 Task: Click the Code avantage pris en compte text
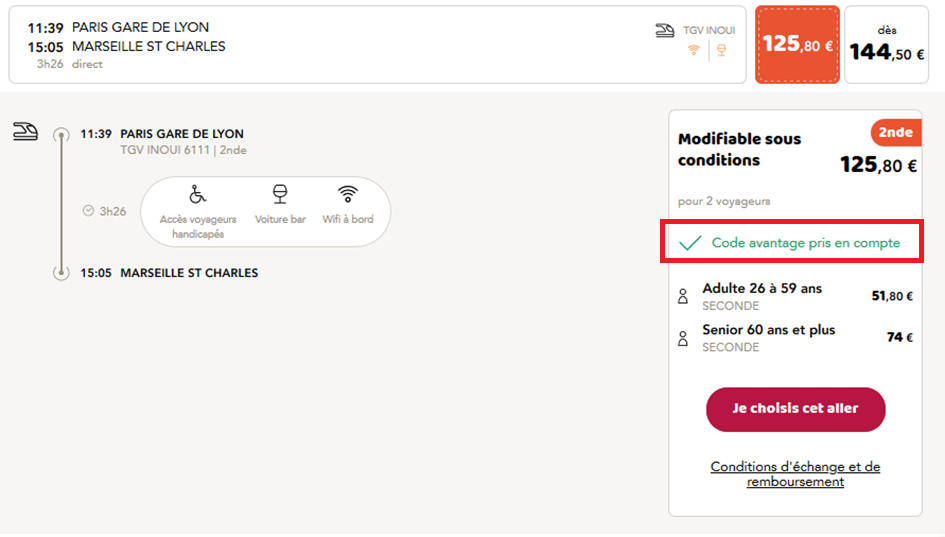pos(805,243)
